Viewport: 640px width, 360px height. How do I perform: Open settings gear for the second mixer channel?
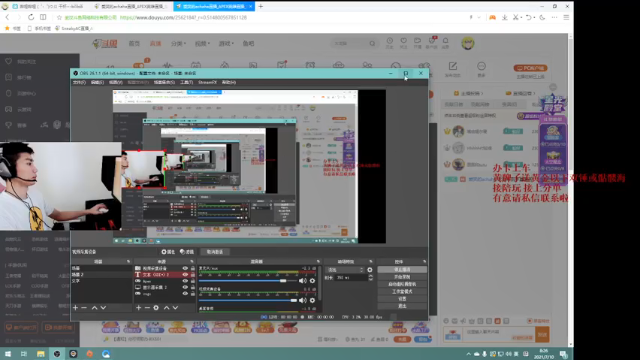point(312,300)
